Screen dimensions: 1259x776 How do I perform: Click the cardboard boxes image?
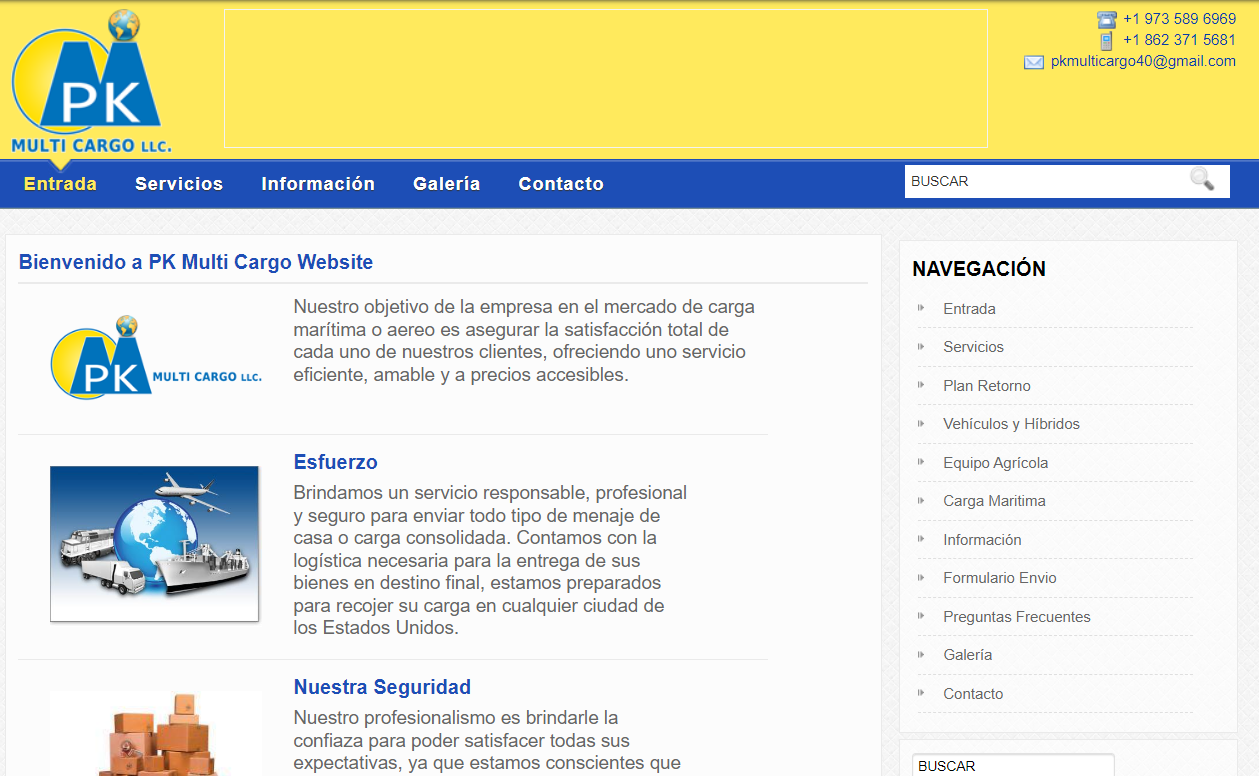[155, 735]
